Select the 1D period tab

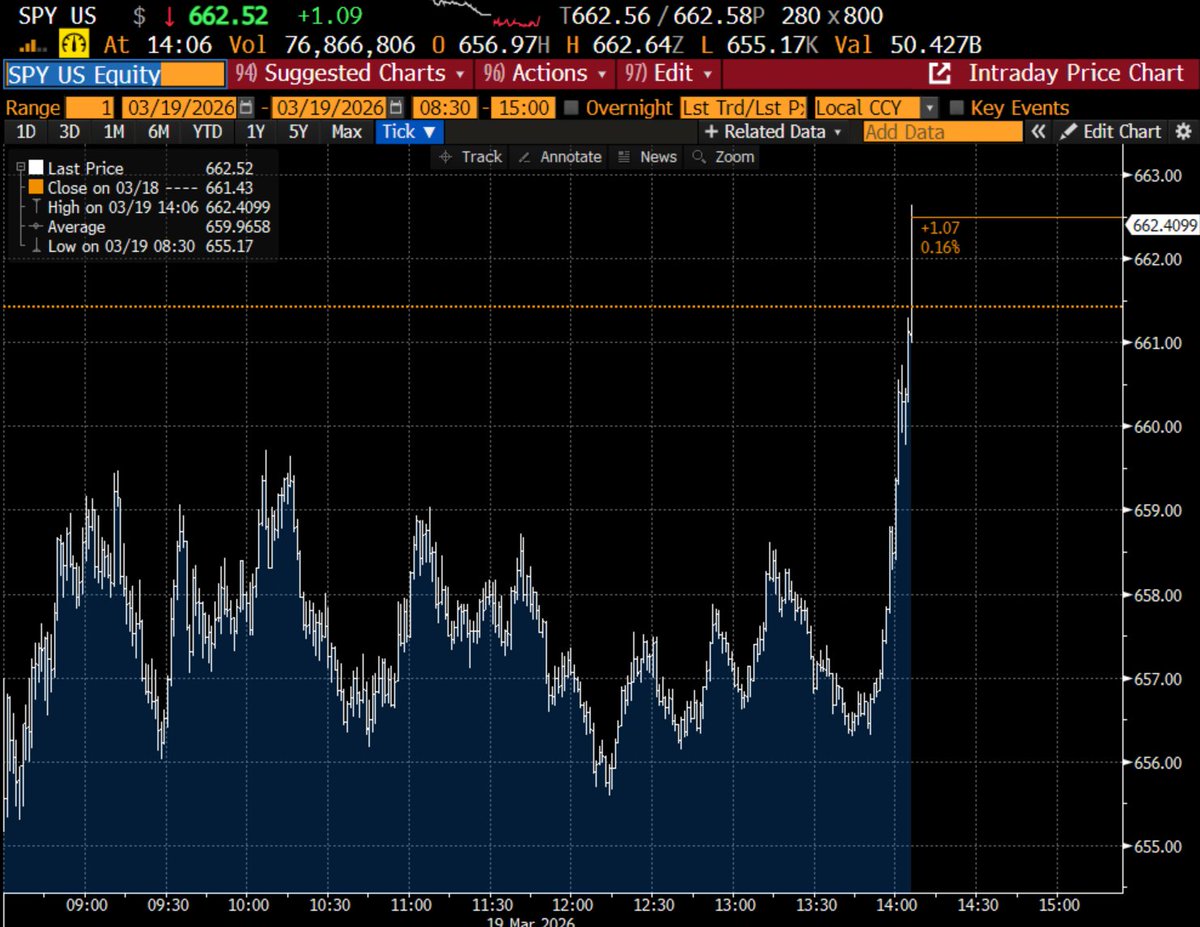click(28, 131)
